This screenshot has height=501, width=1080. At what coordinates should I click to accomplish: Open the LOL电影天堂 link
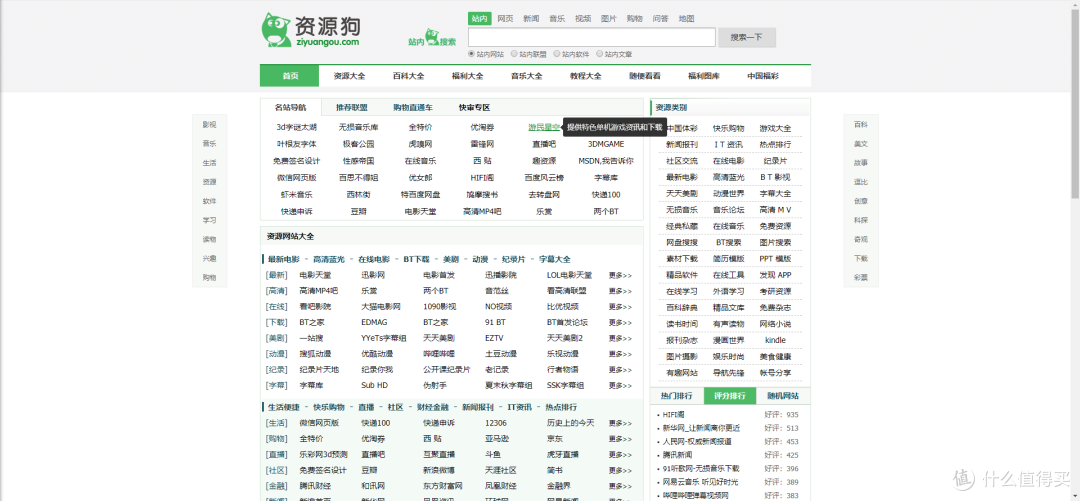coord(570,275)
